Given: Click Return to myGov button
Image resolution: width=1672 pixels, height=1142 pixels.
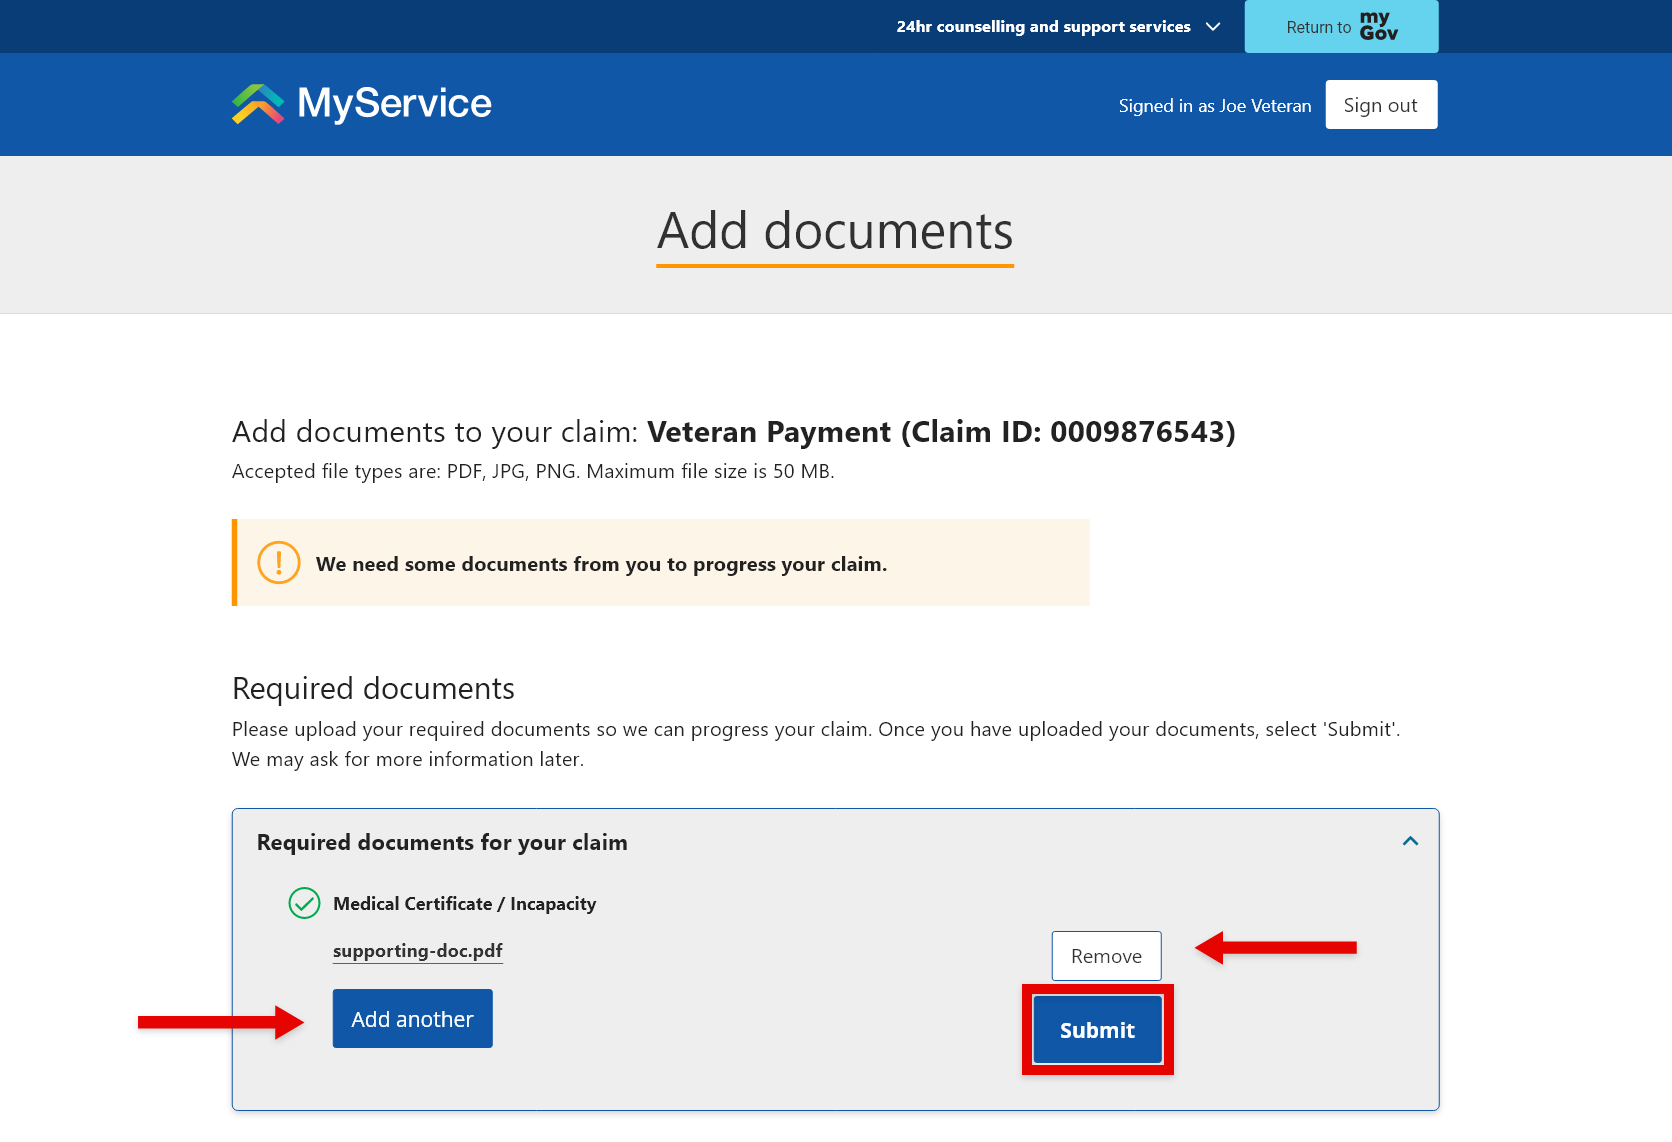Looking at the screenshot, I should (x=1341, y=27).
